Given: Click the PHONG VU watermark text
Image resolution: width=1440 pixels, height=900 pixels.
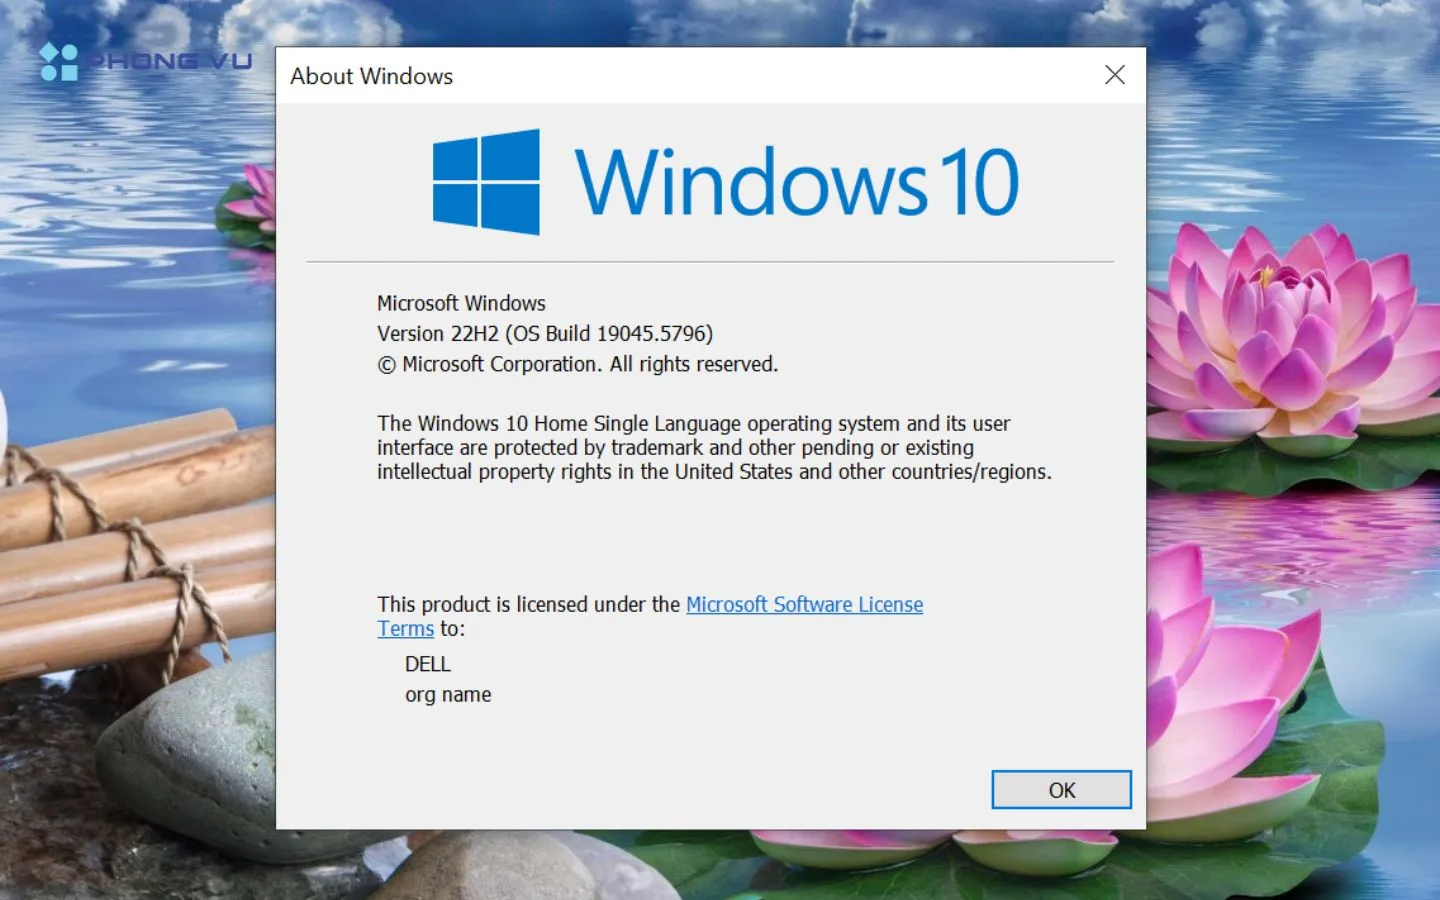Looking at the screenshot, I should pyautogui.click(x=170, y=62).
